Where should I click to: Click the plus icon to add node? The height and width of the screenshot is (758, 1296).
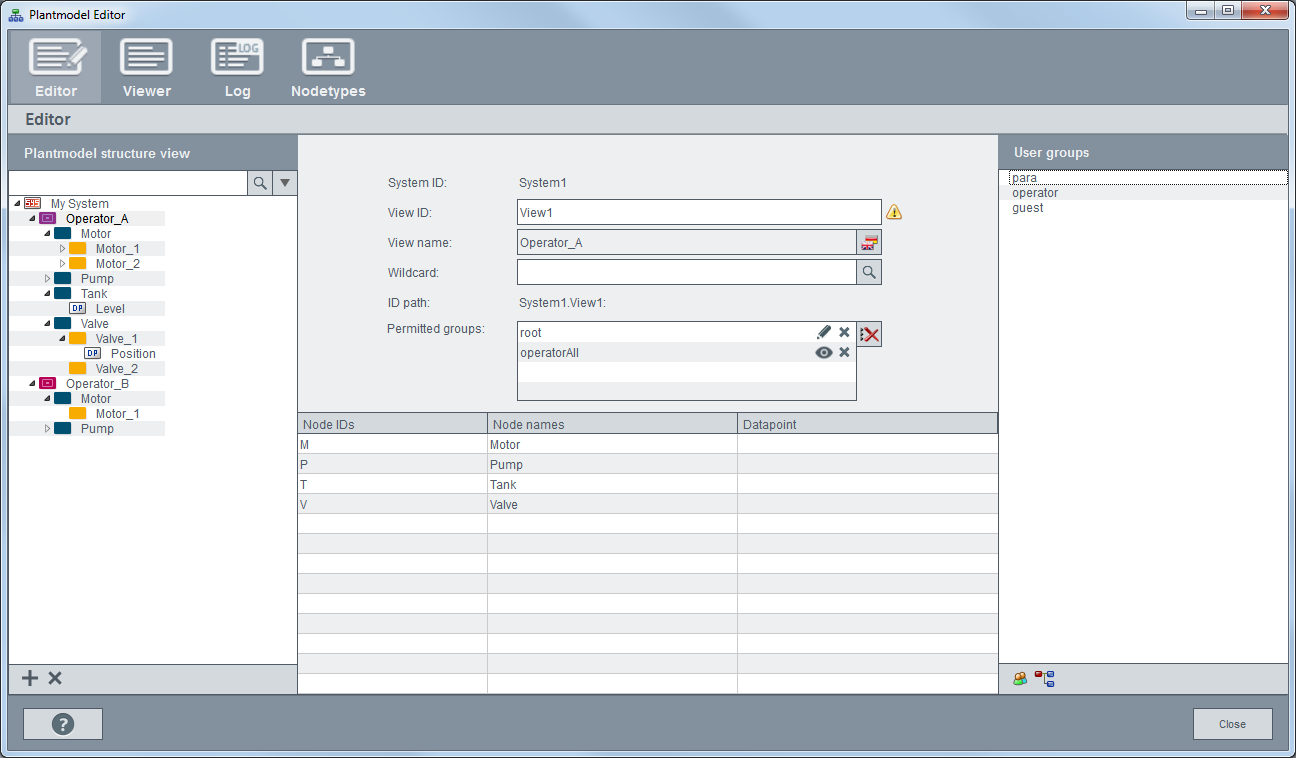click(30, 678)
